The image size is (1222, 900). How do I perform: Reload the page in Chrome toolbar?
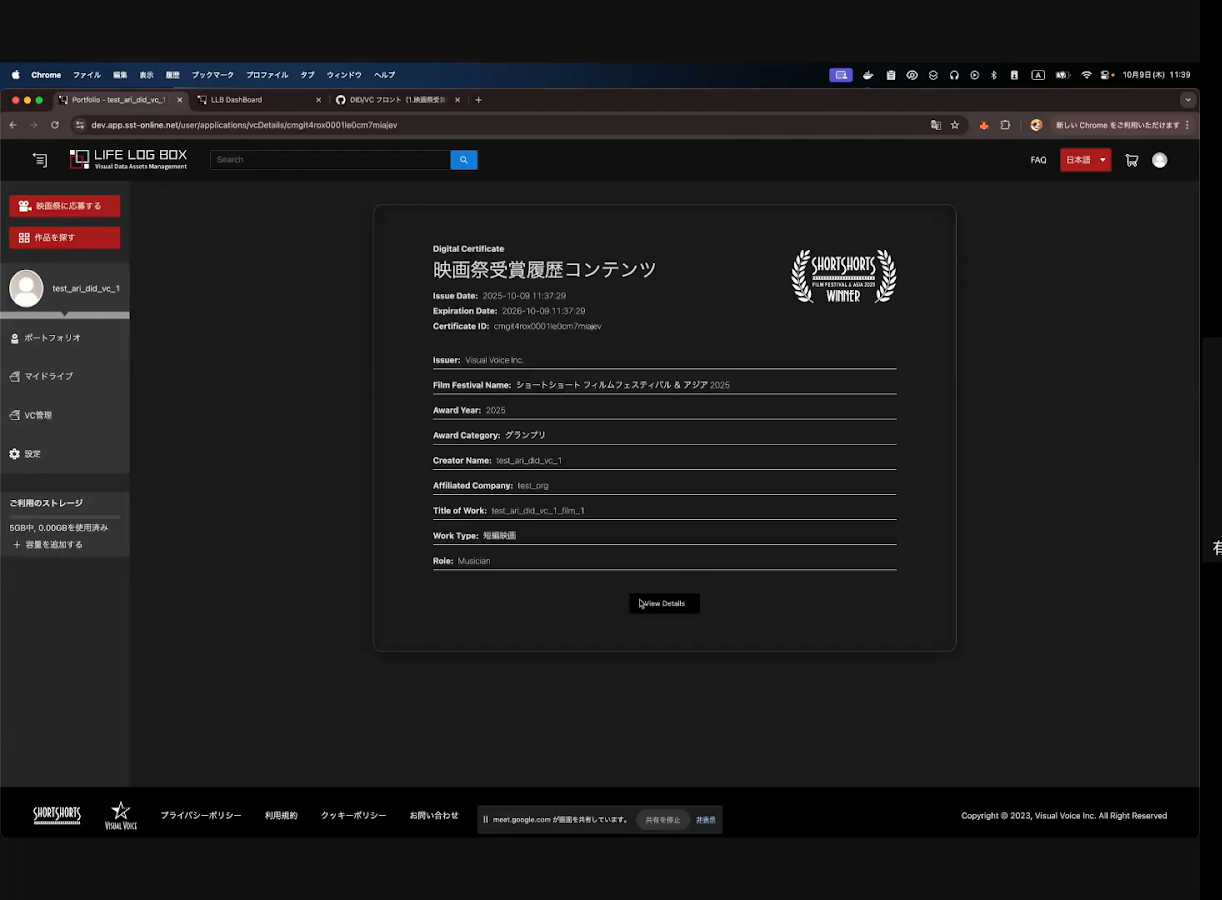tap(55, 125)
